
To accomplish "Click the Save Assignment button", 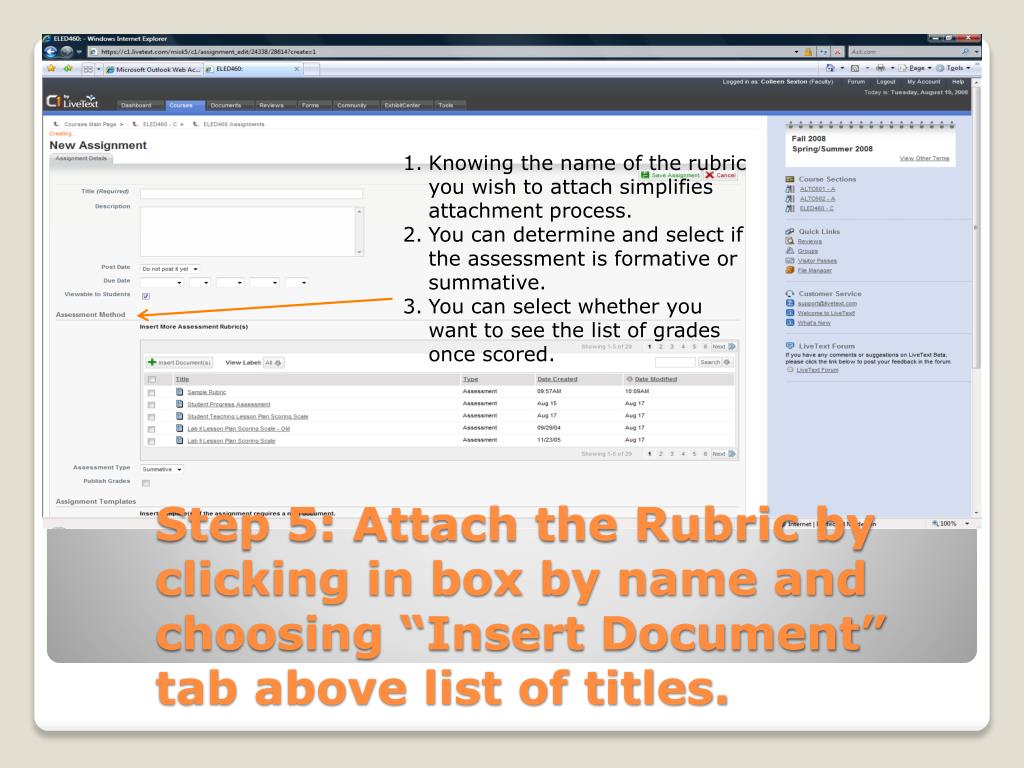I will click(671, 175).
